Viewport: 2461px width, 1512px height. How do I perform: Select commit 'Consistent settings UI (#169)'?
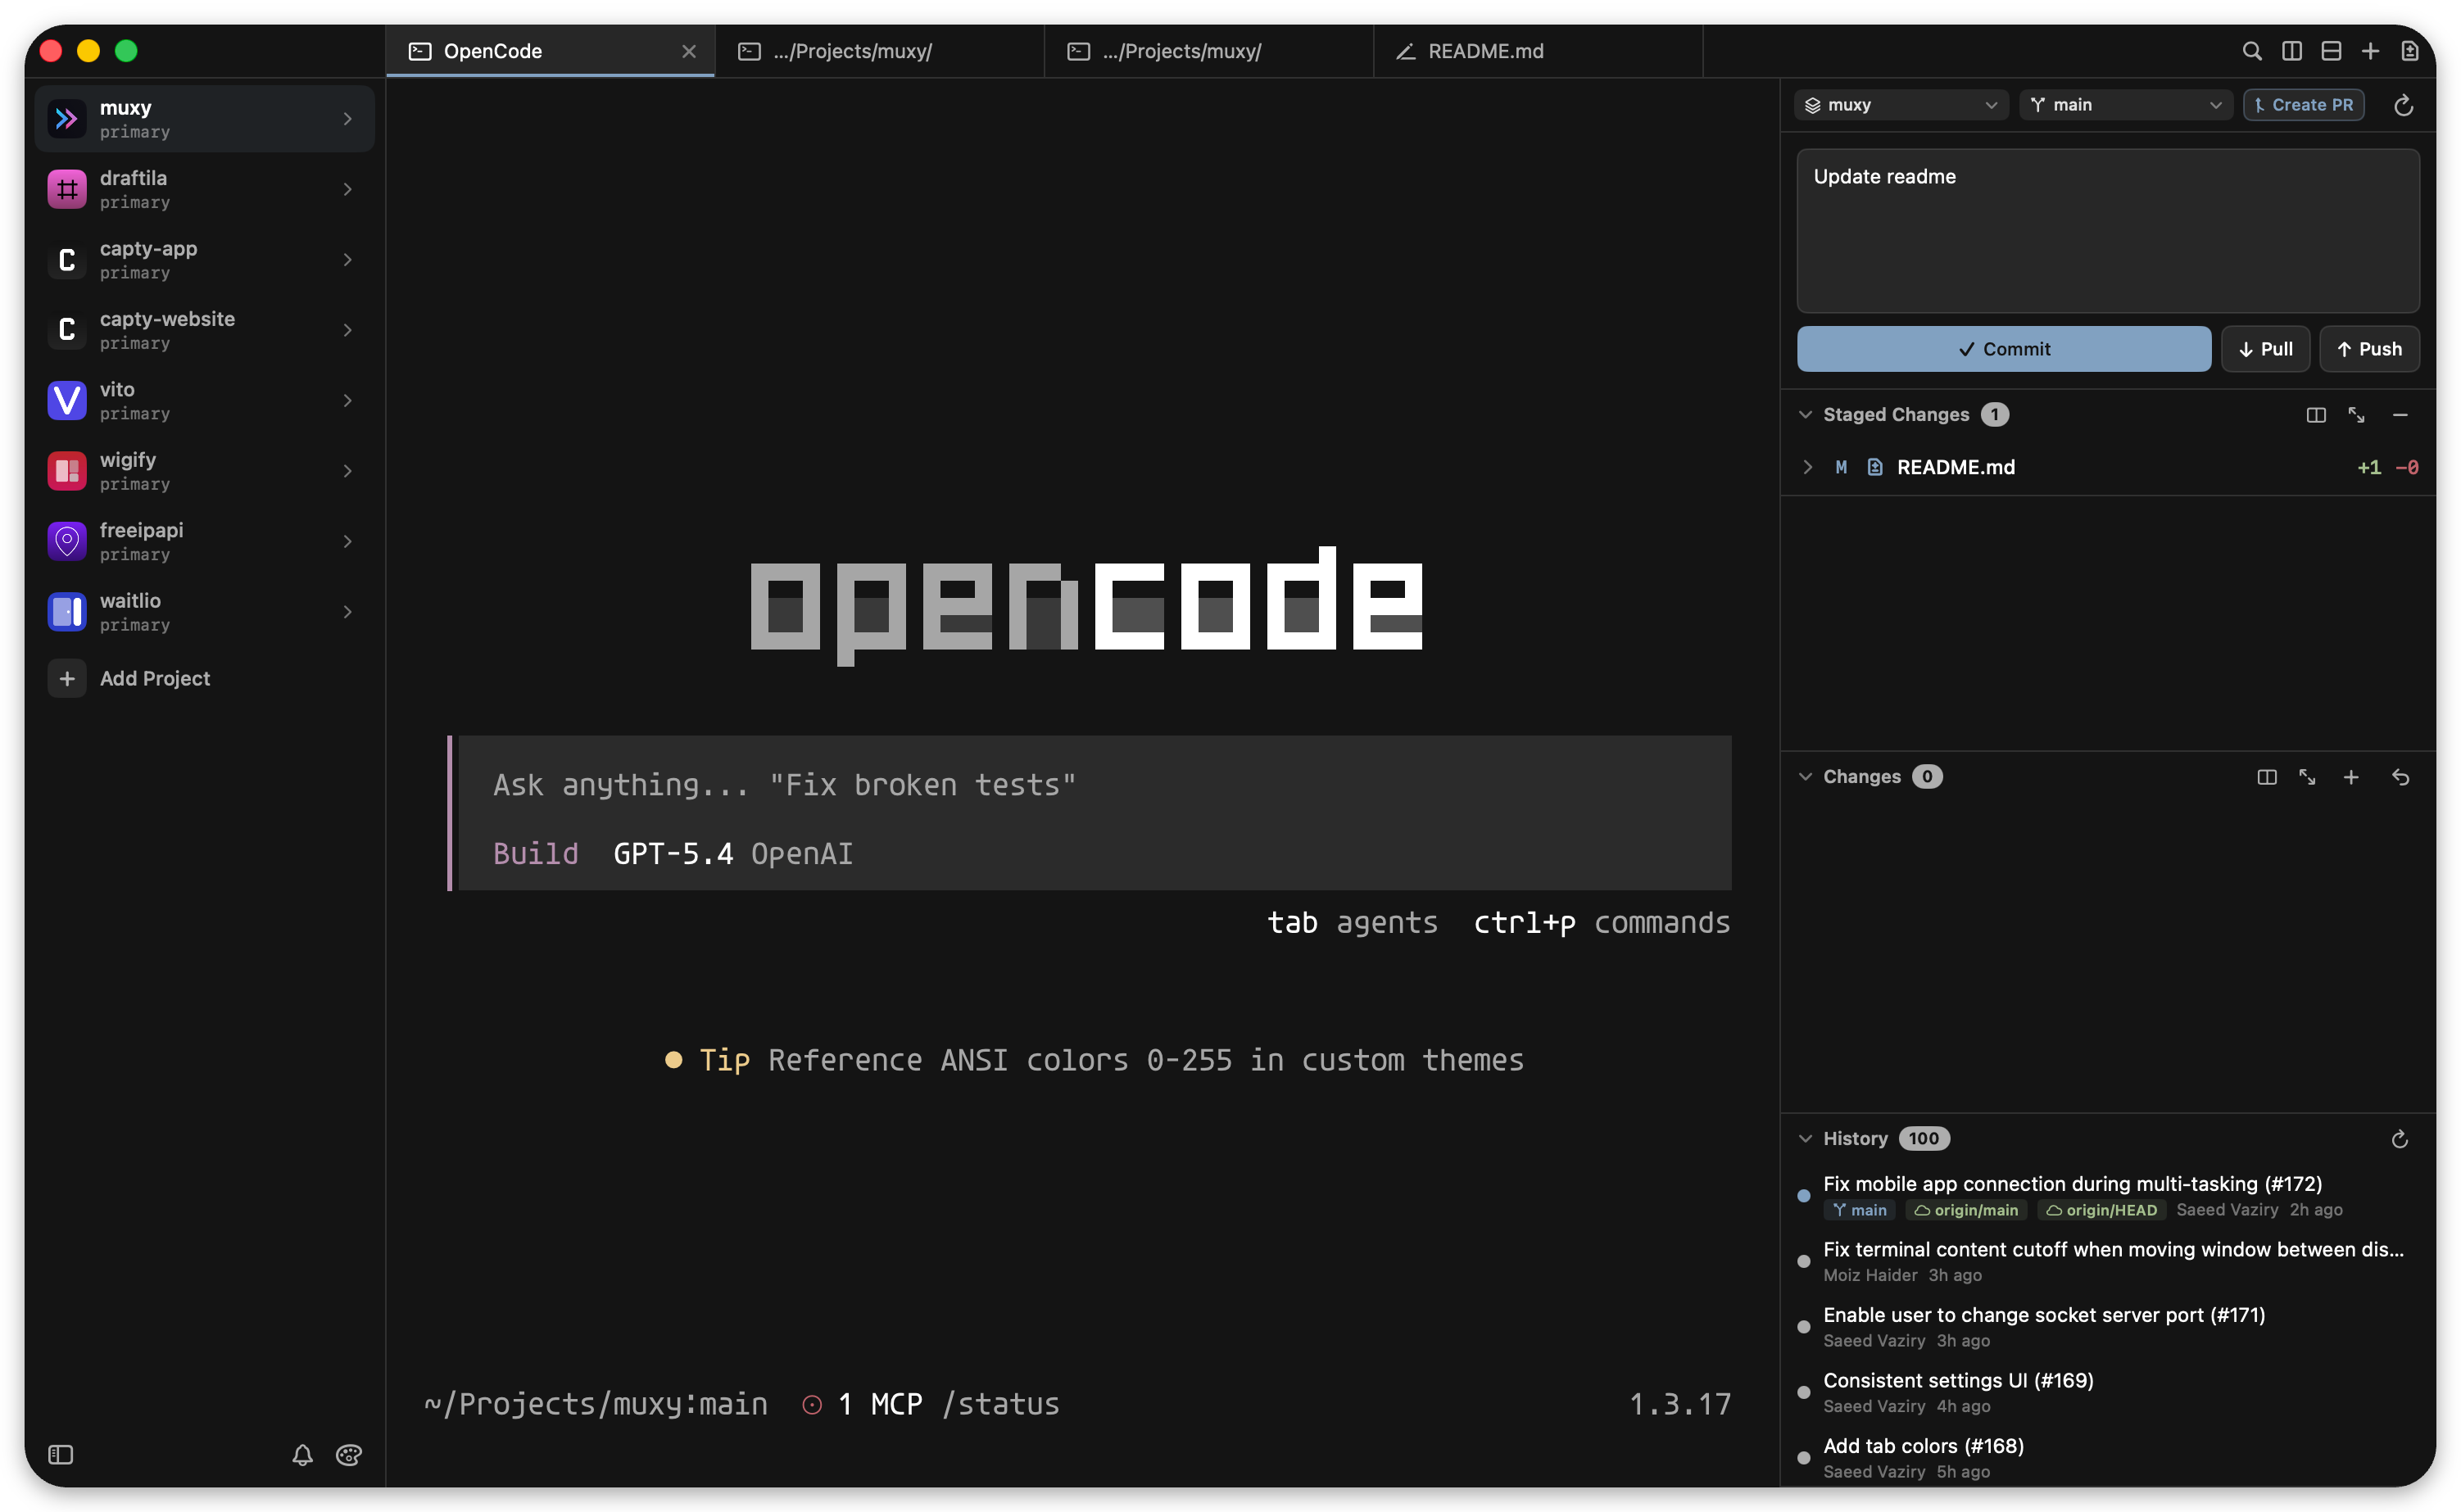point(2107,1392)
